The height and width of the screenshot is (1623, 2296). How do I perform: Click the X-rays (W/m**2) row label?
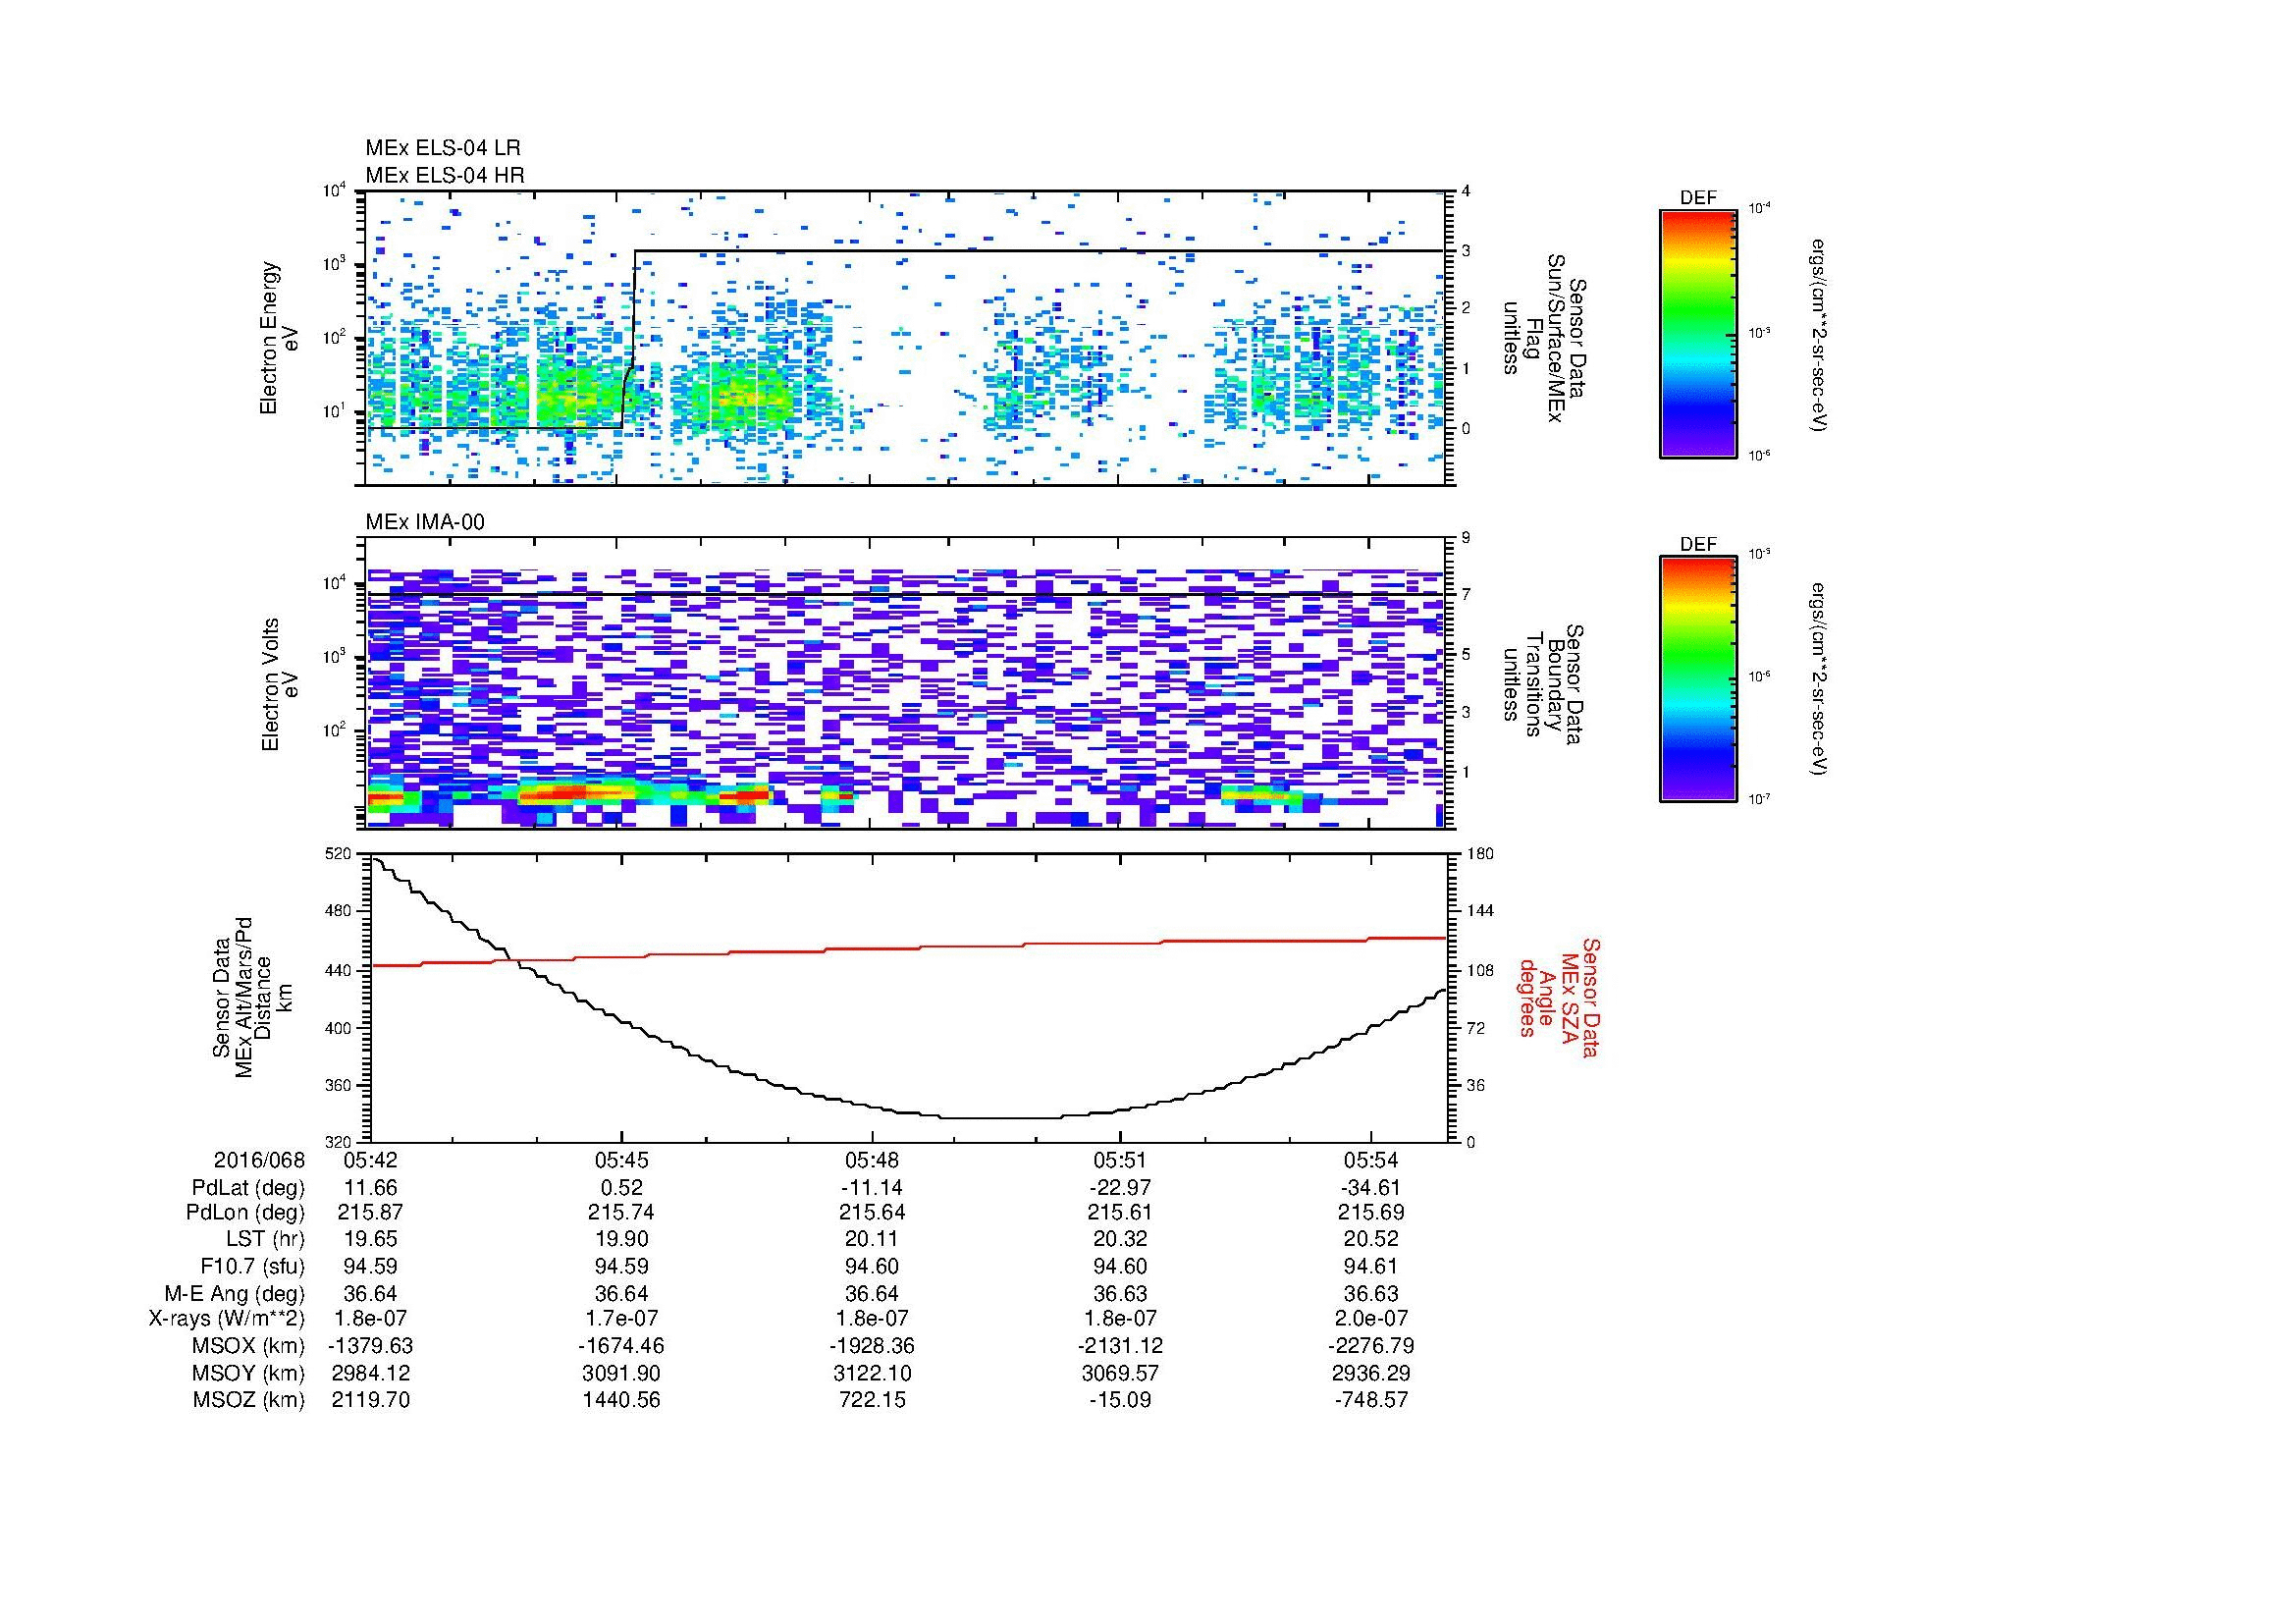tap(227, 1319)
